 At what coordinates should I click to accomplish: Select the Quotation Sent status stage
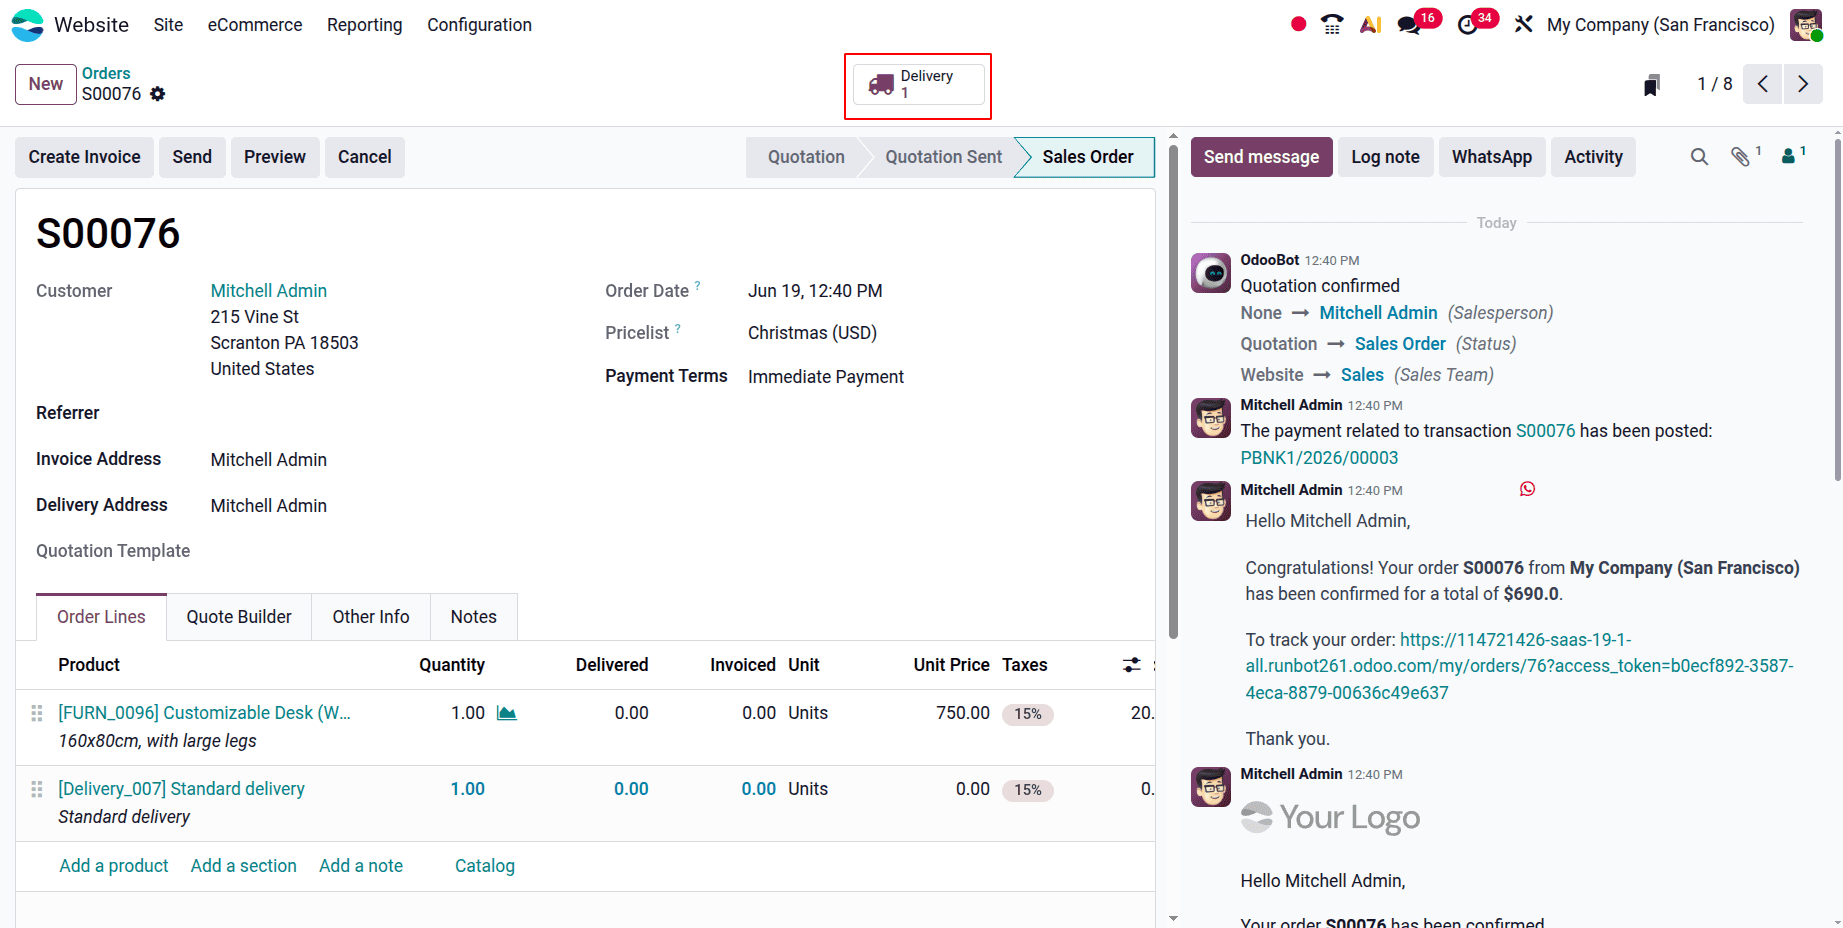pyautogui.click(x=944, y=157)
